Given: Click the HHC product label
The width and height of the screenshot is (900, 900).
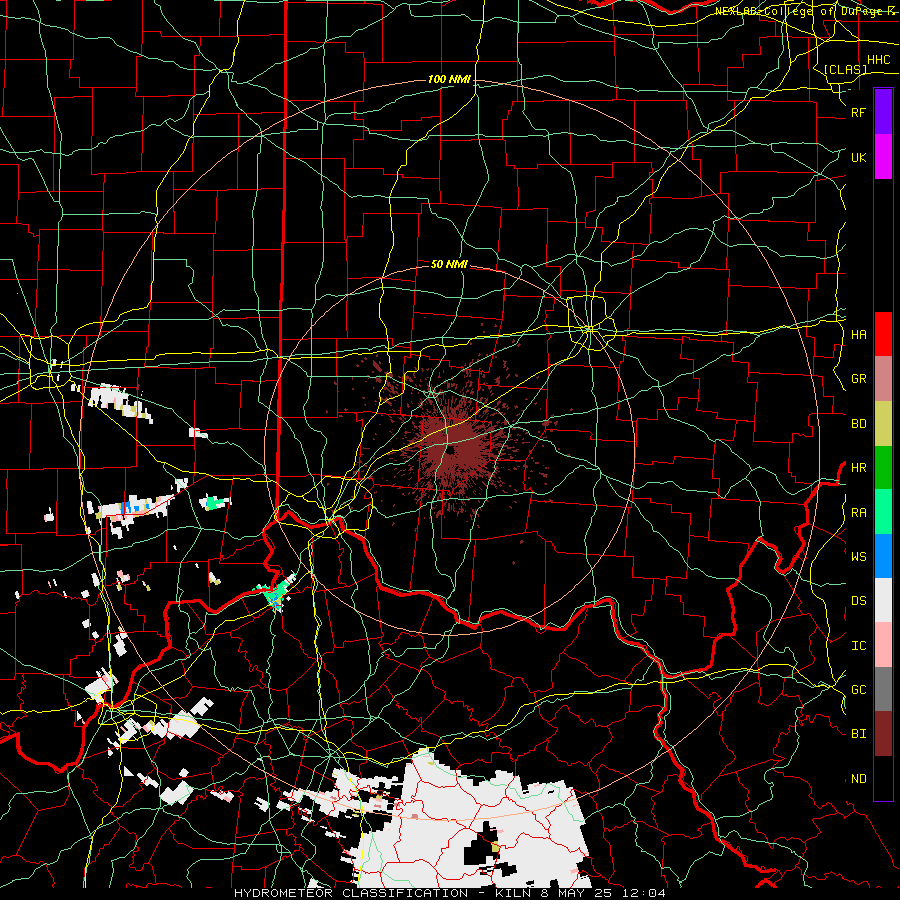Looking at the screenshot, I should [878, 60].
